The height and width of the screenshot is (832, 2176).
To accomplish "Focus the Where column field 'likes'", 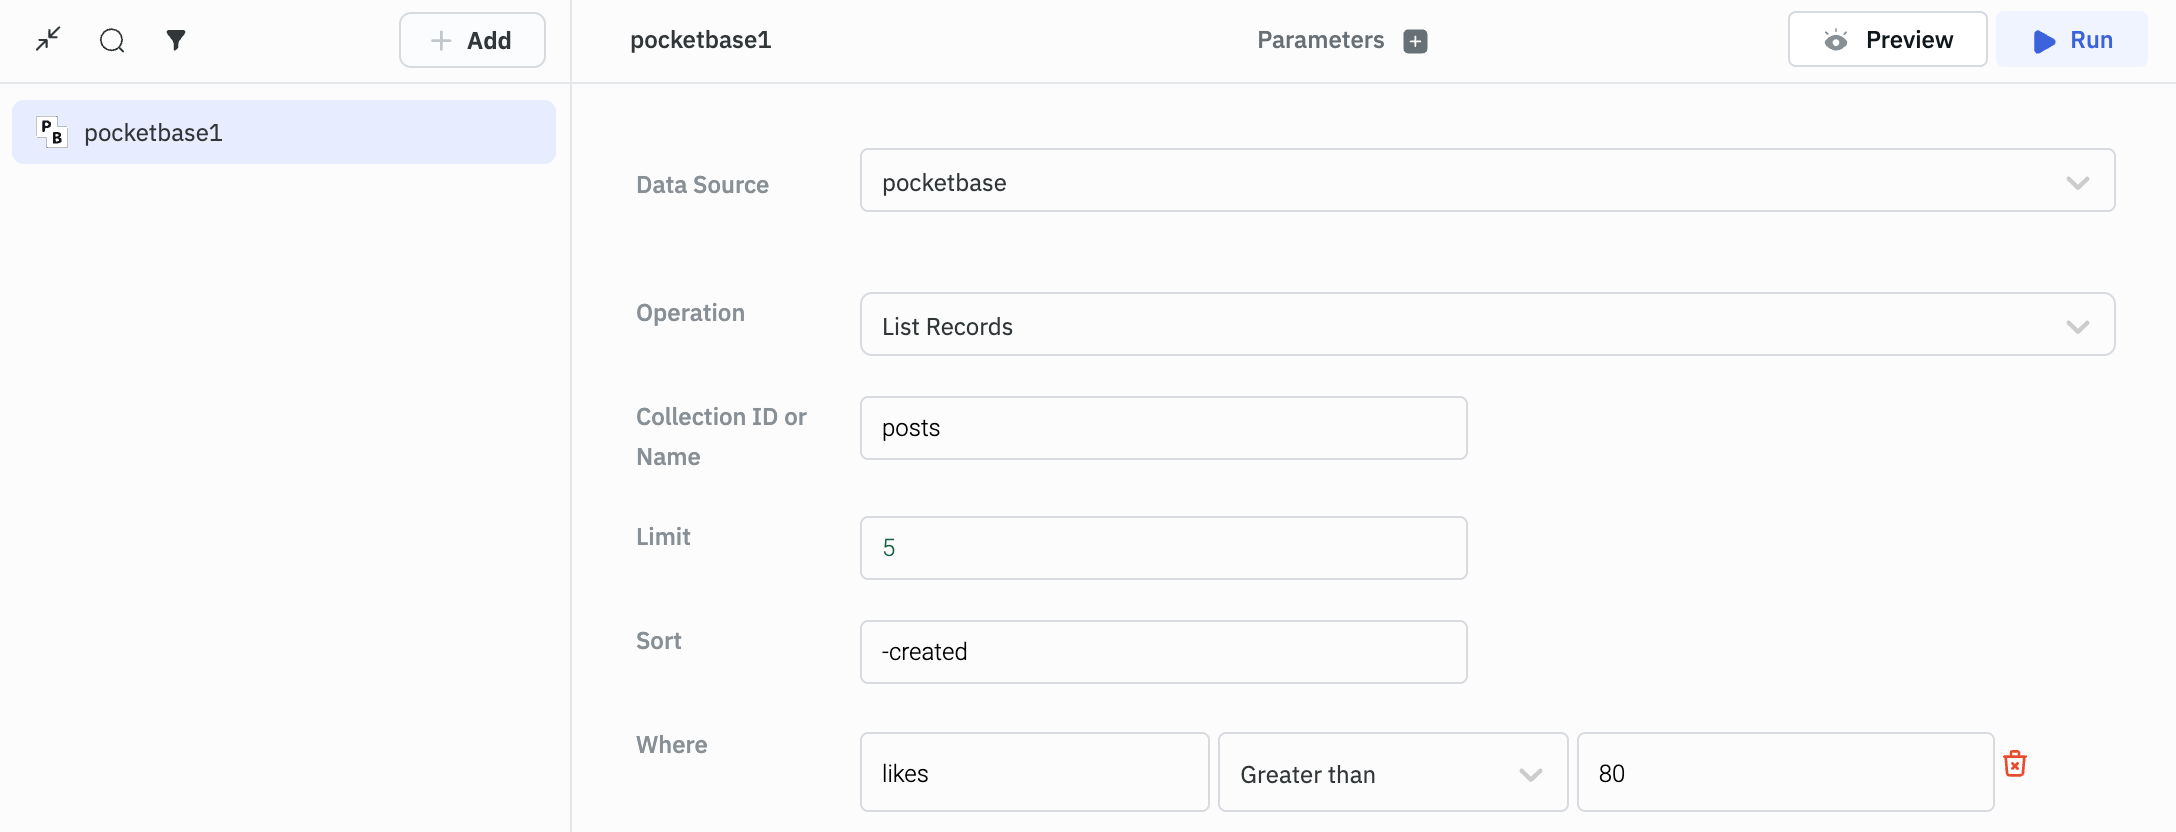I will click(1034, 773).
